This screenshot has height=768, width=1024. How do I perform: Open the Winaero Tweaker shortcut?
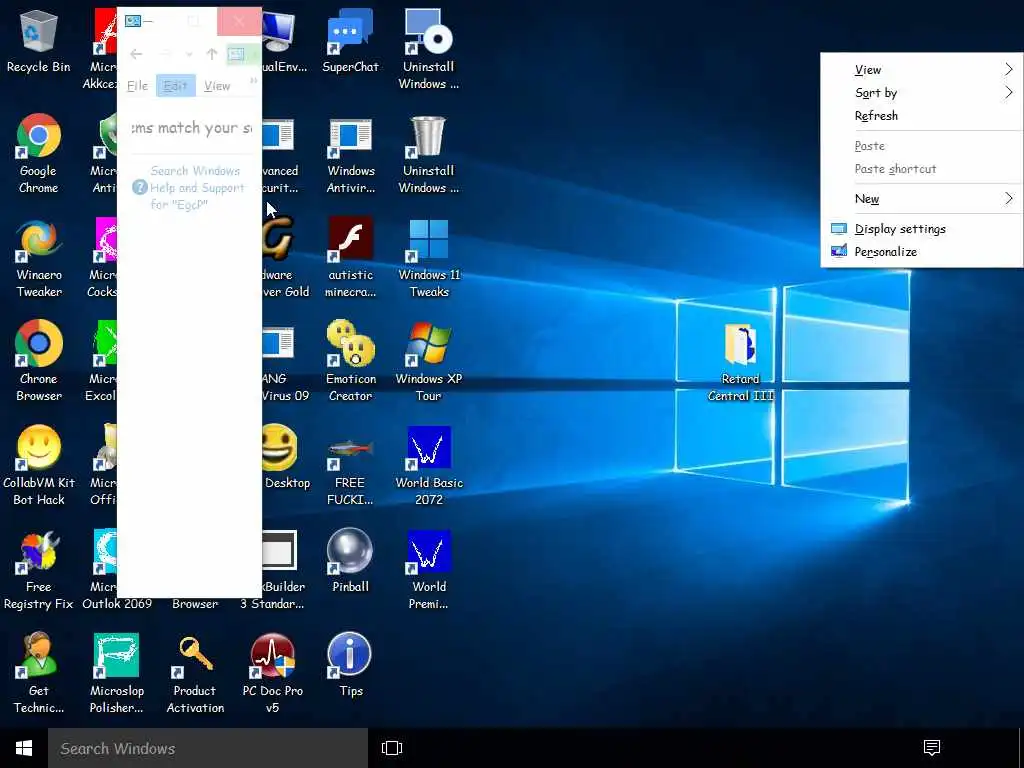coord(39,258)
